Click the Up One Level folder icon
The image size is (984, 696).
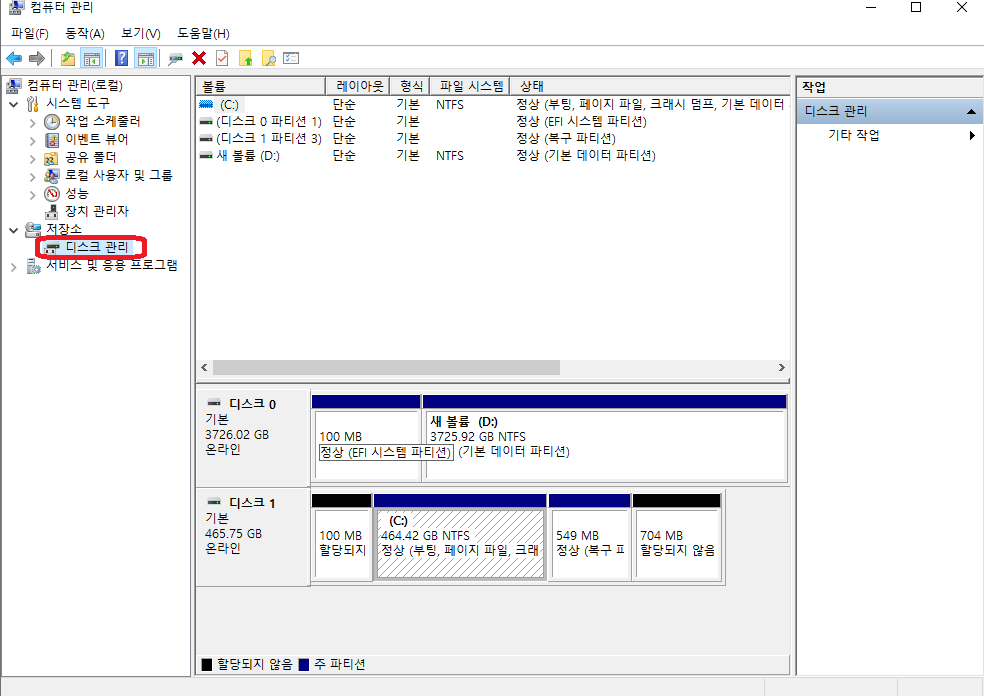click(x=68, y=59)
